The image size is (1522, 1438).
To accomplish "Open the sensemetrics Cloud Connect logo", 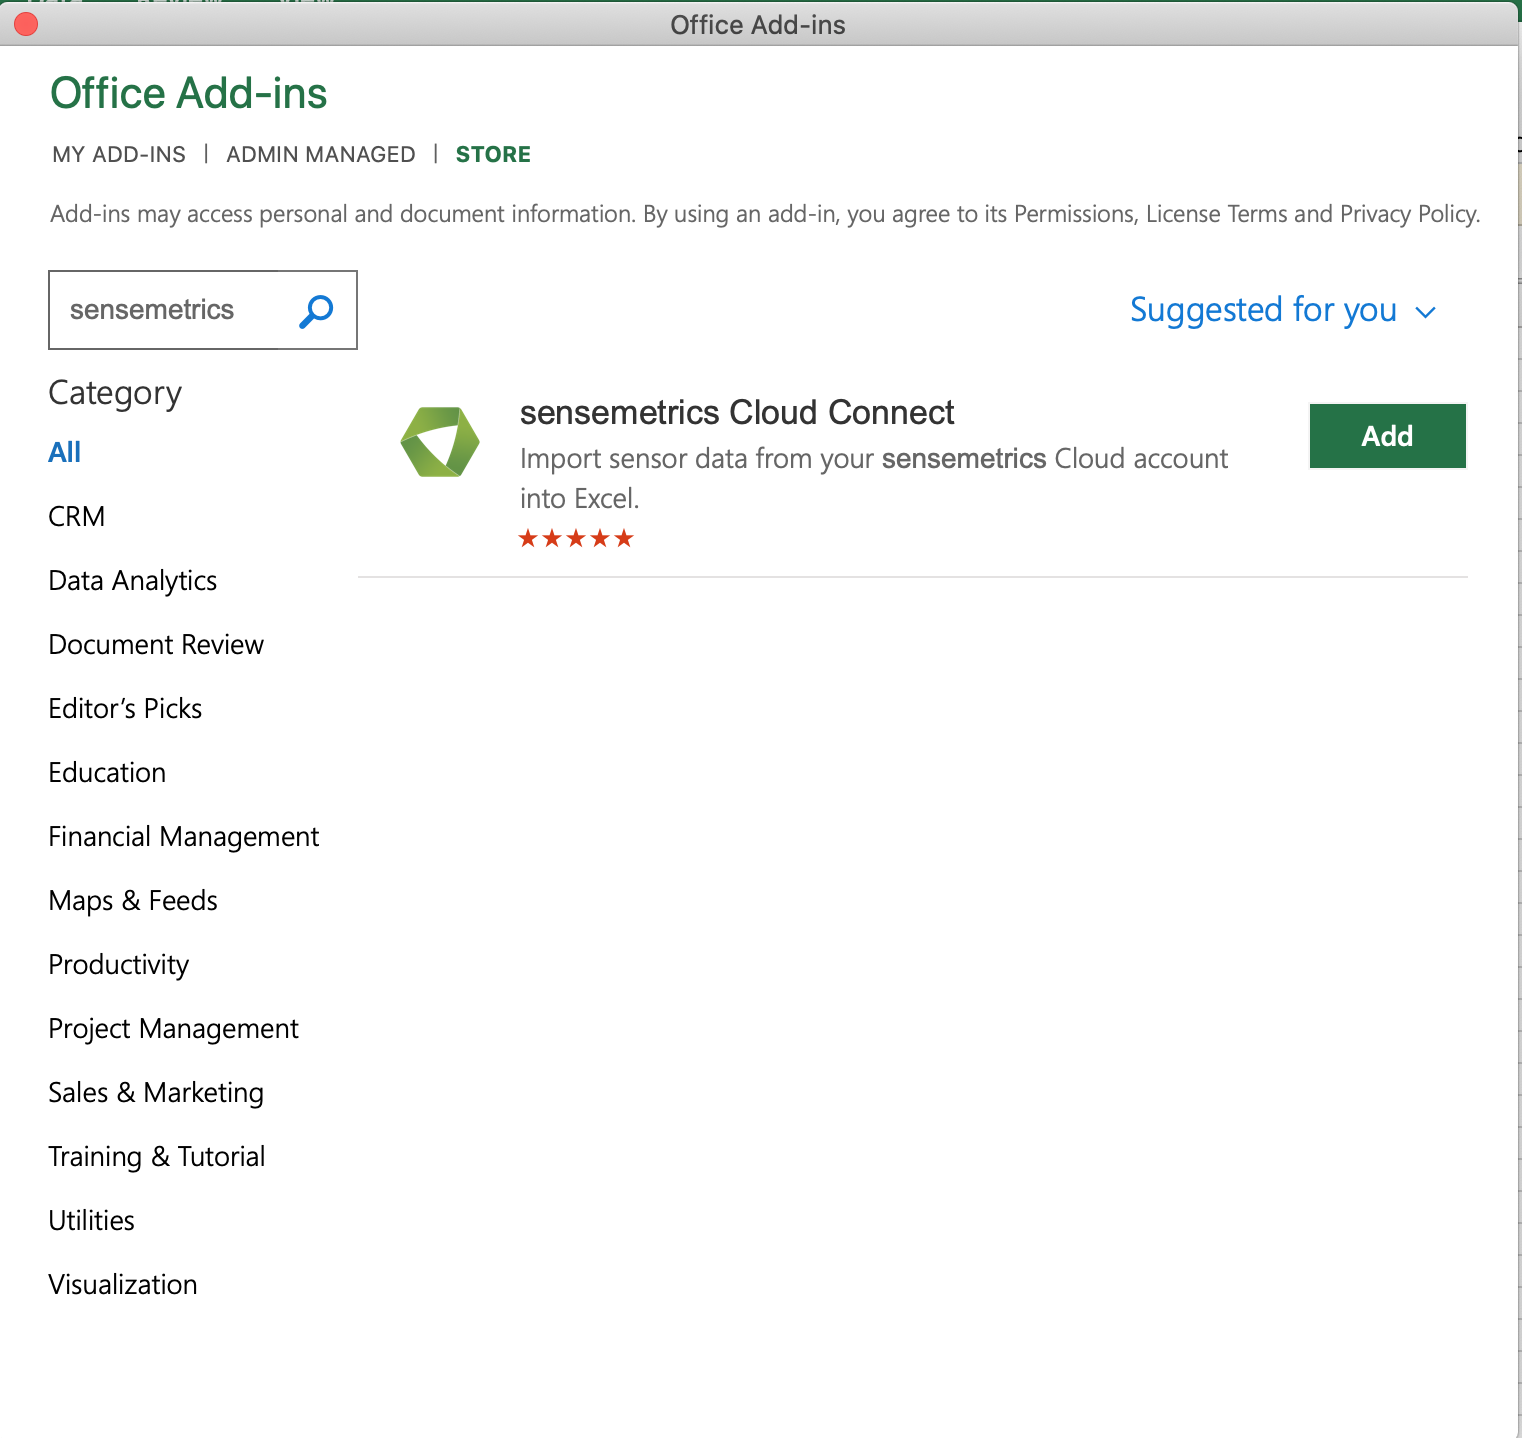I will click(x=440, y=441).
